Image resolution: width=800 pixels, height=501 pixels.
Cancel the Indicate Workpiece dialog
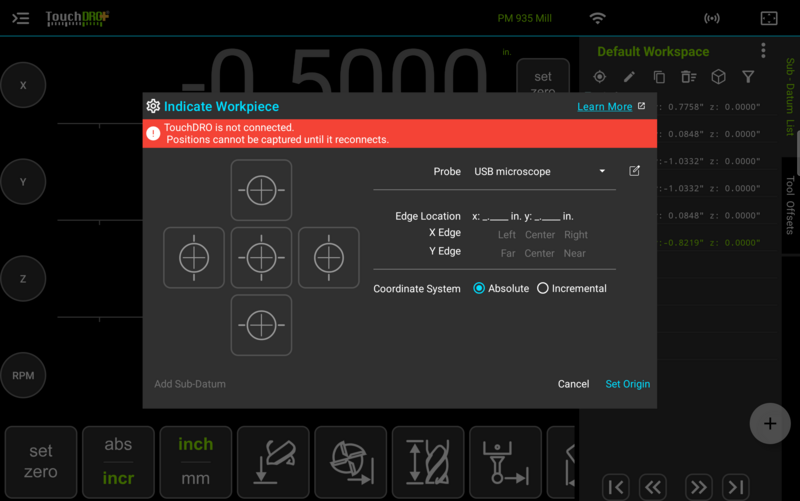[x=573, y=384]
